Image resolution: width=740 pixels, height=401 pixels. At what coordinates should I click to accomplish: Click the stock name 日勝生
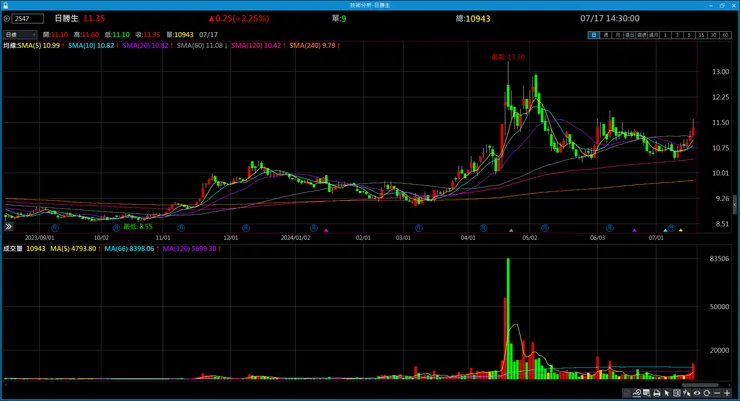[67, 18]
